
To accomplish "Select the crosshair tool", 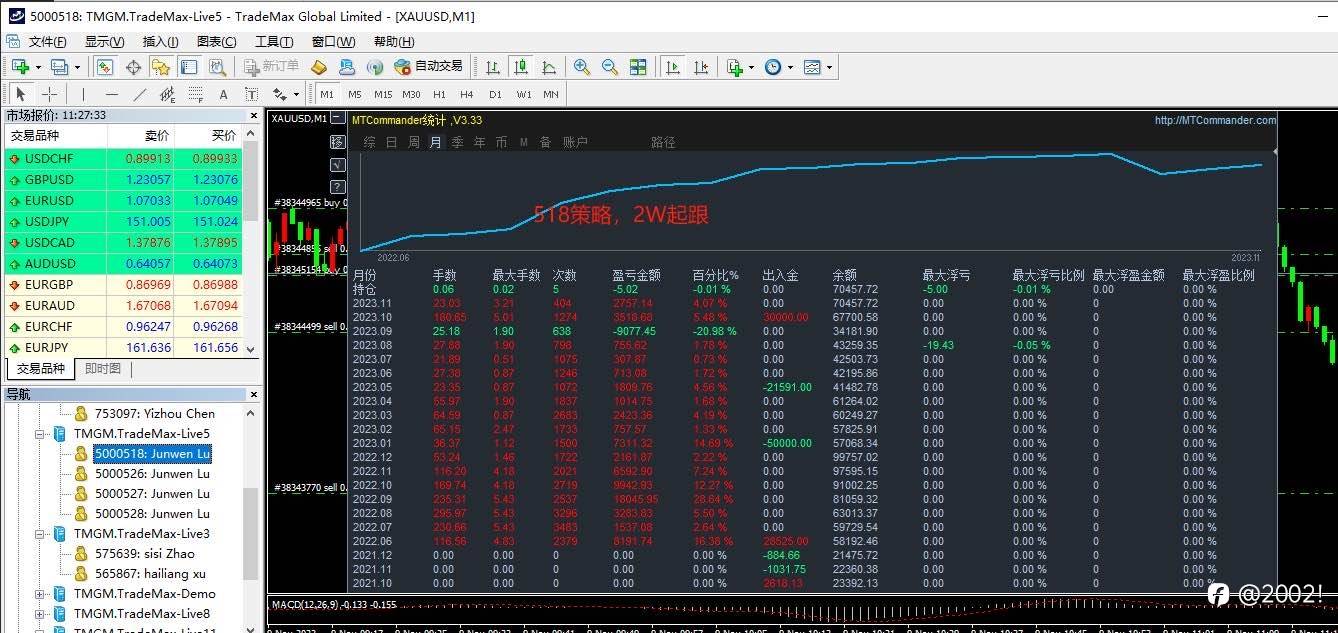I will click(49, 94).
